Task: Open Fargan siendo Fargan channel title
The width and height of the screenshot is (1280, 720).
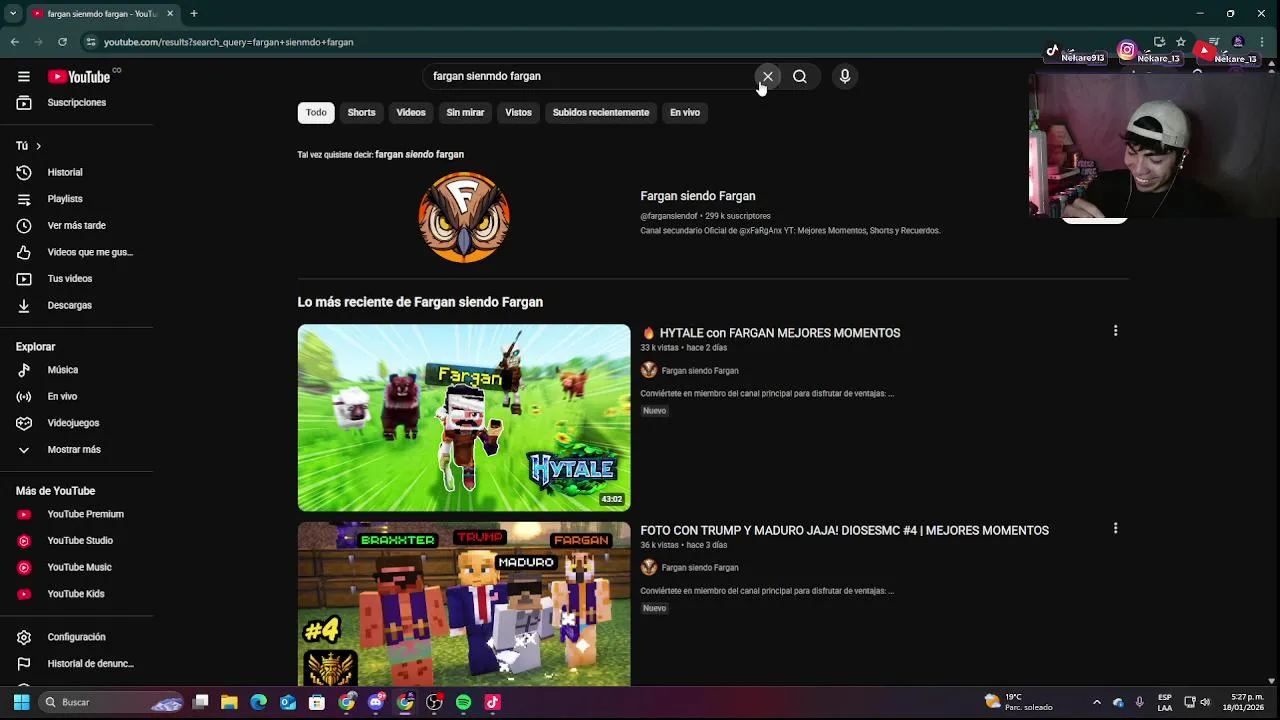Action: [698, 196]
